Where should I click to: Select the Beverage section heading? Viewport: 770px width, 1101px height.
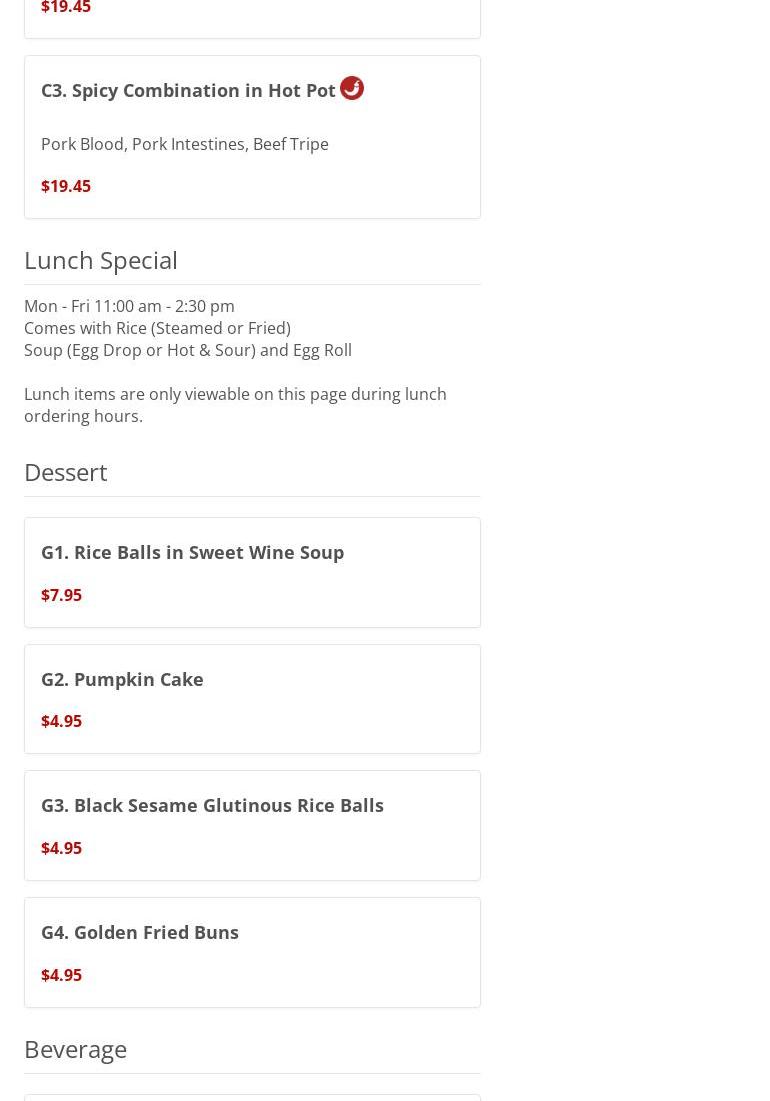76,1049
